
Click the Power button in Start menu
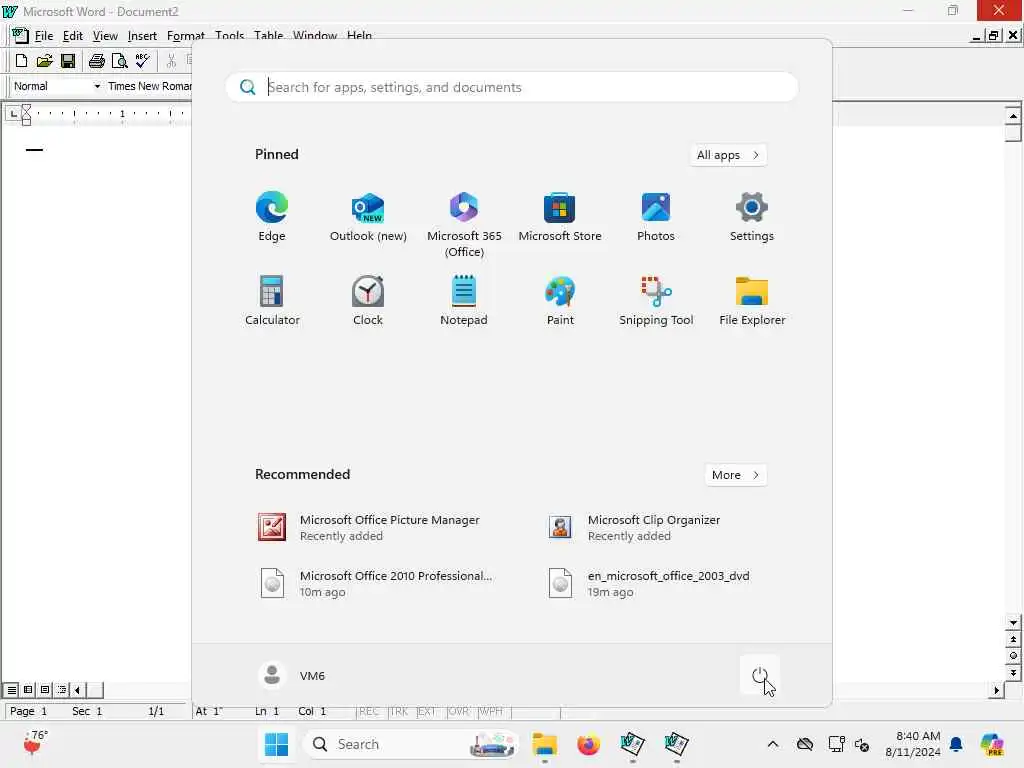pyautogui.click(x=759, y=675)
